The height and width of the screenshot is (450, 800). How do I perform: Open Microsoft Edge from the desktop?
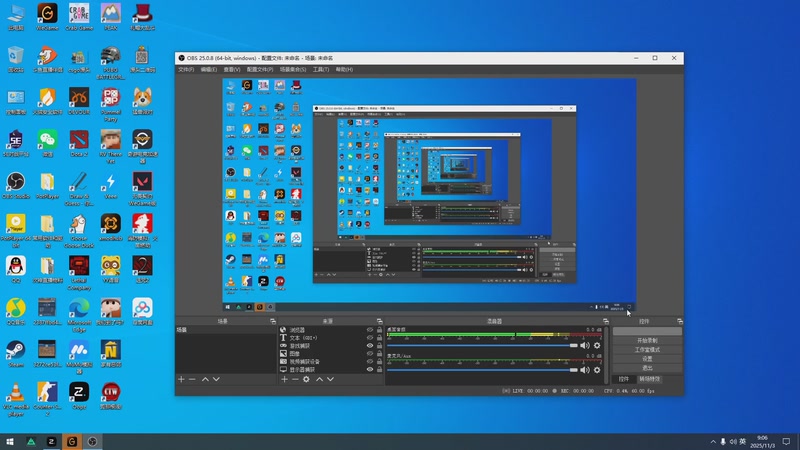coord(79,315)
